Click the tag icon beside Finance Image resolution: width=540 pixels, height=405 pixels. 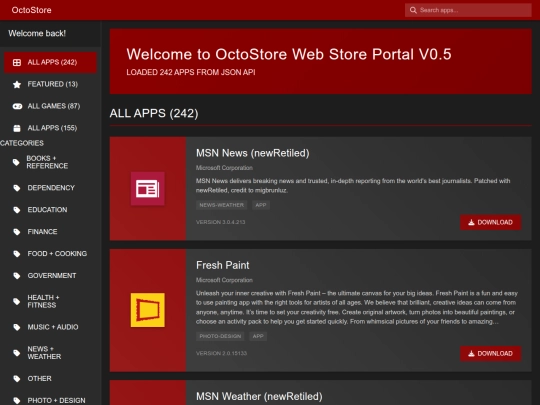point(17,232)
